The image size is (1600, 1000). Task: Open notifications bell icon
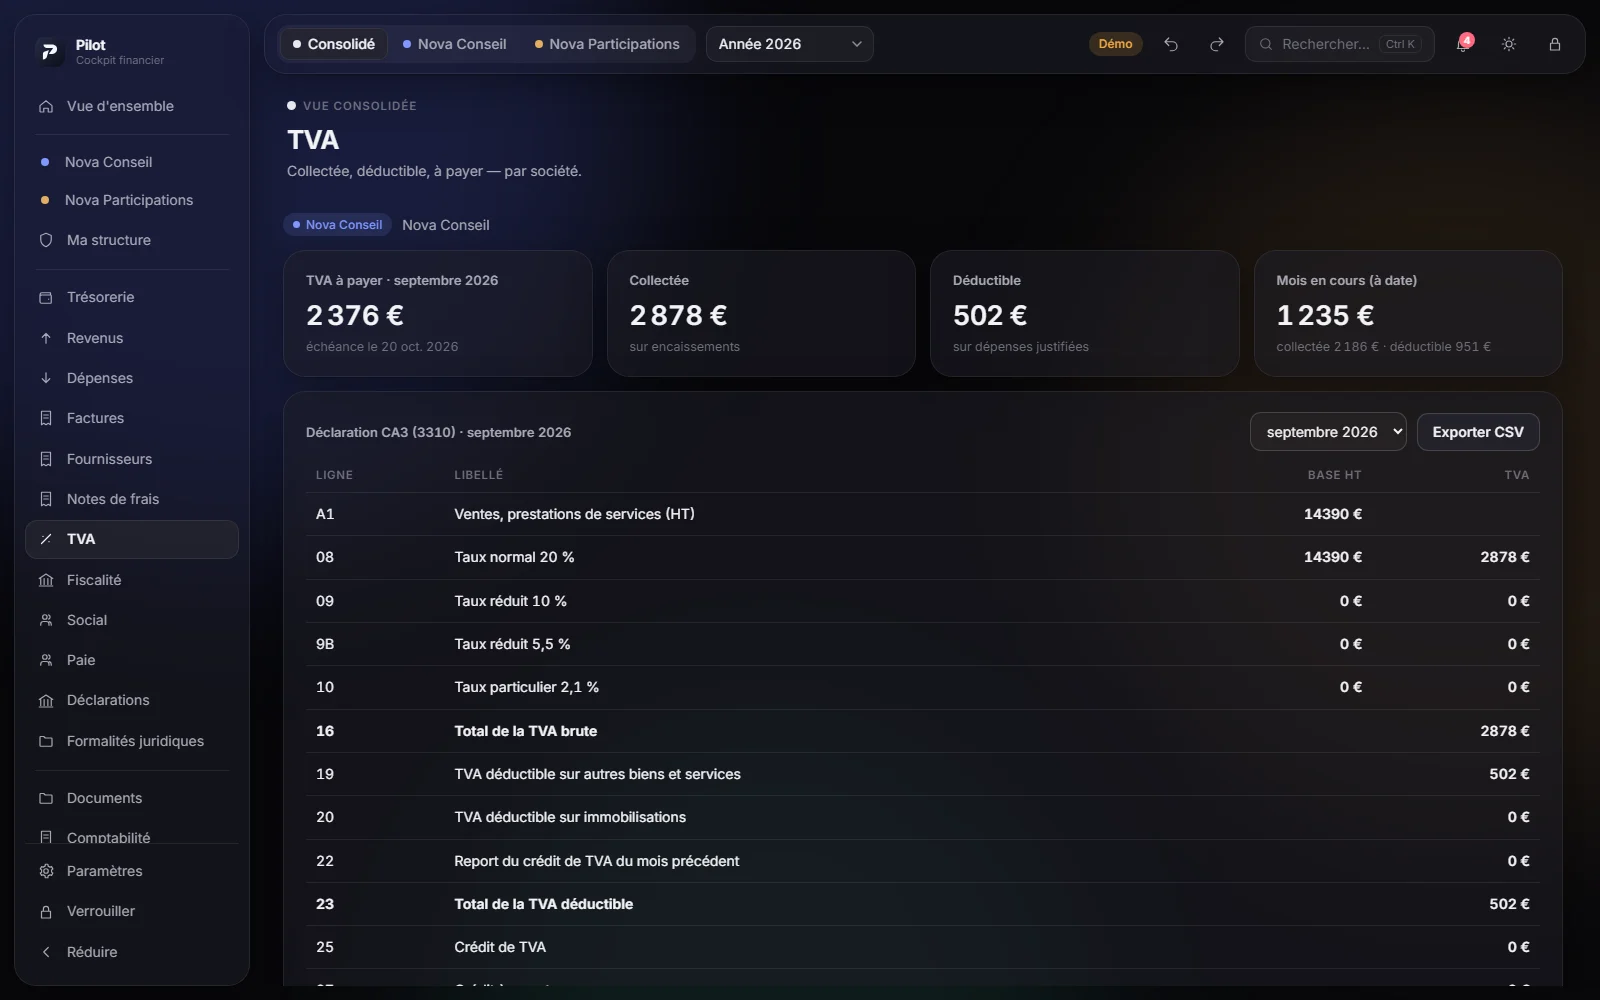(x=1463, y=44)
